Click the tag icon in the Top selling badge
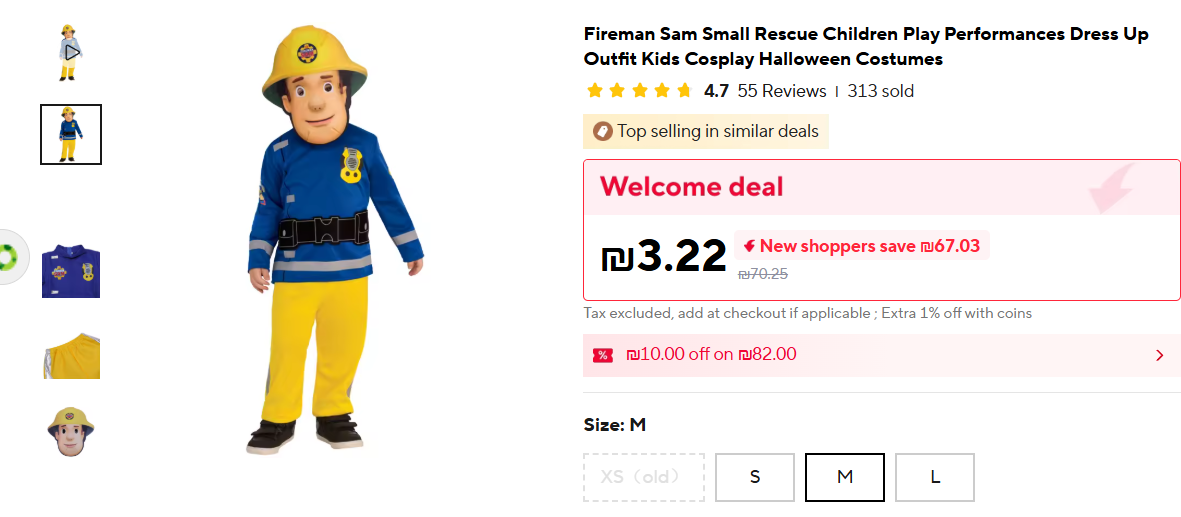The image size is (1181, 517). (x=602, y=131)
